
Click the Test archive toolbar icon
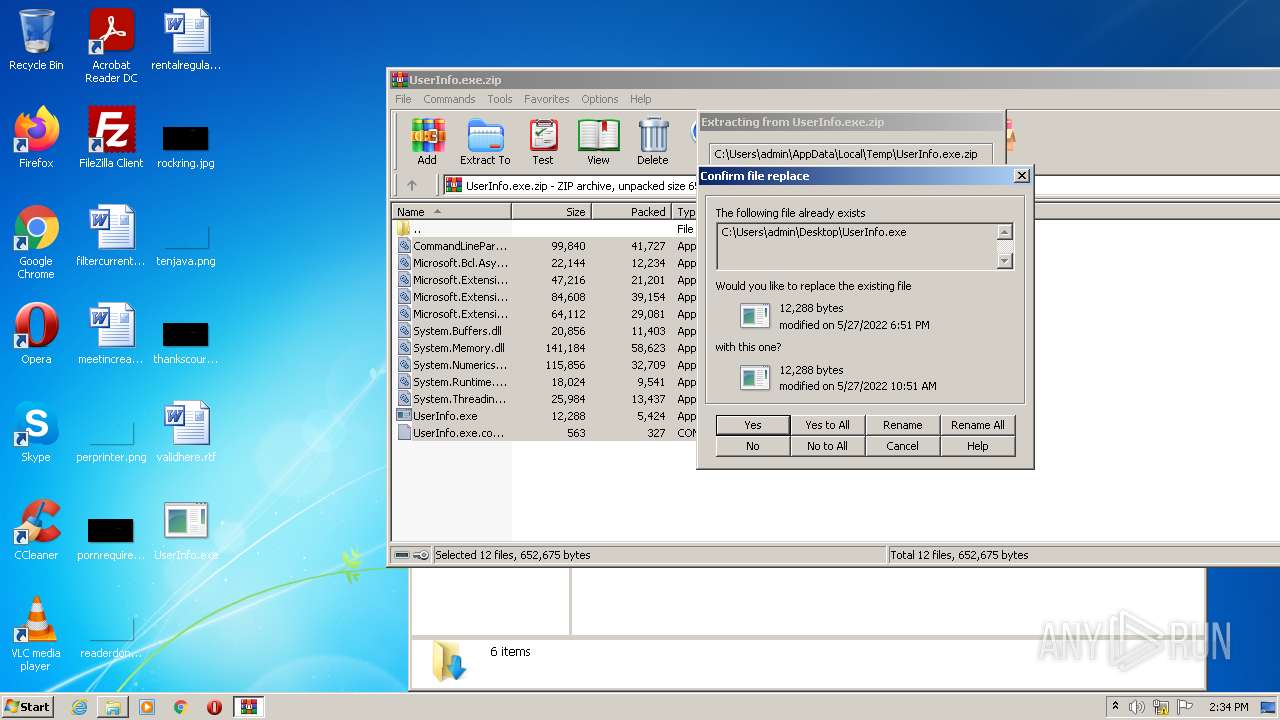[x=543, y=141]
